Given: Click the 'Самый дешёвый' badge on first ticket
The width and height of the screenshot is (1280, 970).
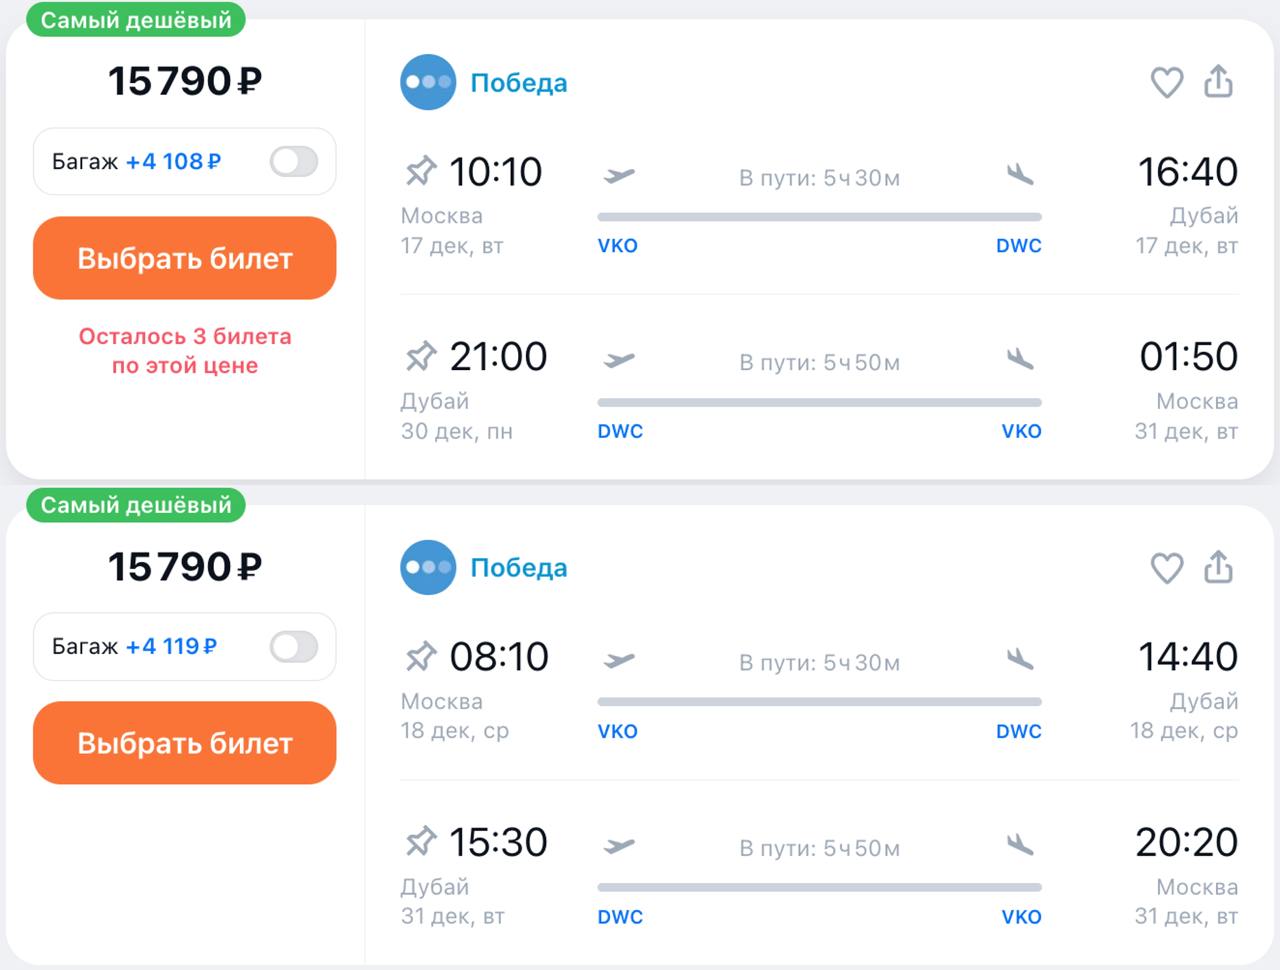Looking at the screenshot, I should (136, 20).
